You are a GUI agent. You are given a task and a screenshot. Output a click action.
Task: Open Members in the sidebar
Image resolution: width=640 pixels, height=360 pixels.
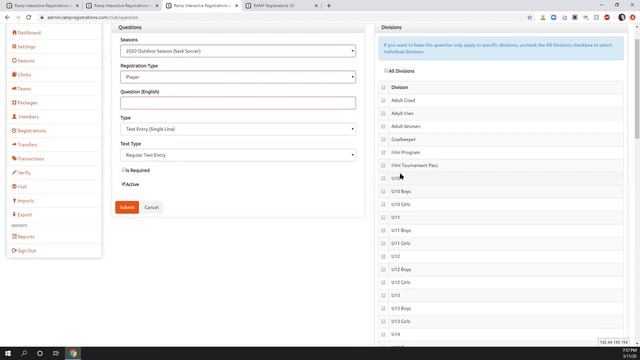click(x=25, y=117)
